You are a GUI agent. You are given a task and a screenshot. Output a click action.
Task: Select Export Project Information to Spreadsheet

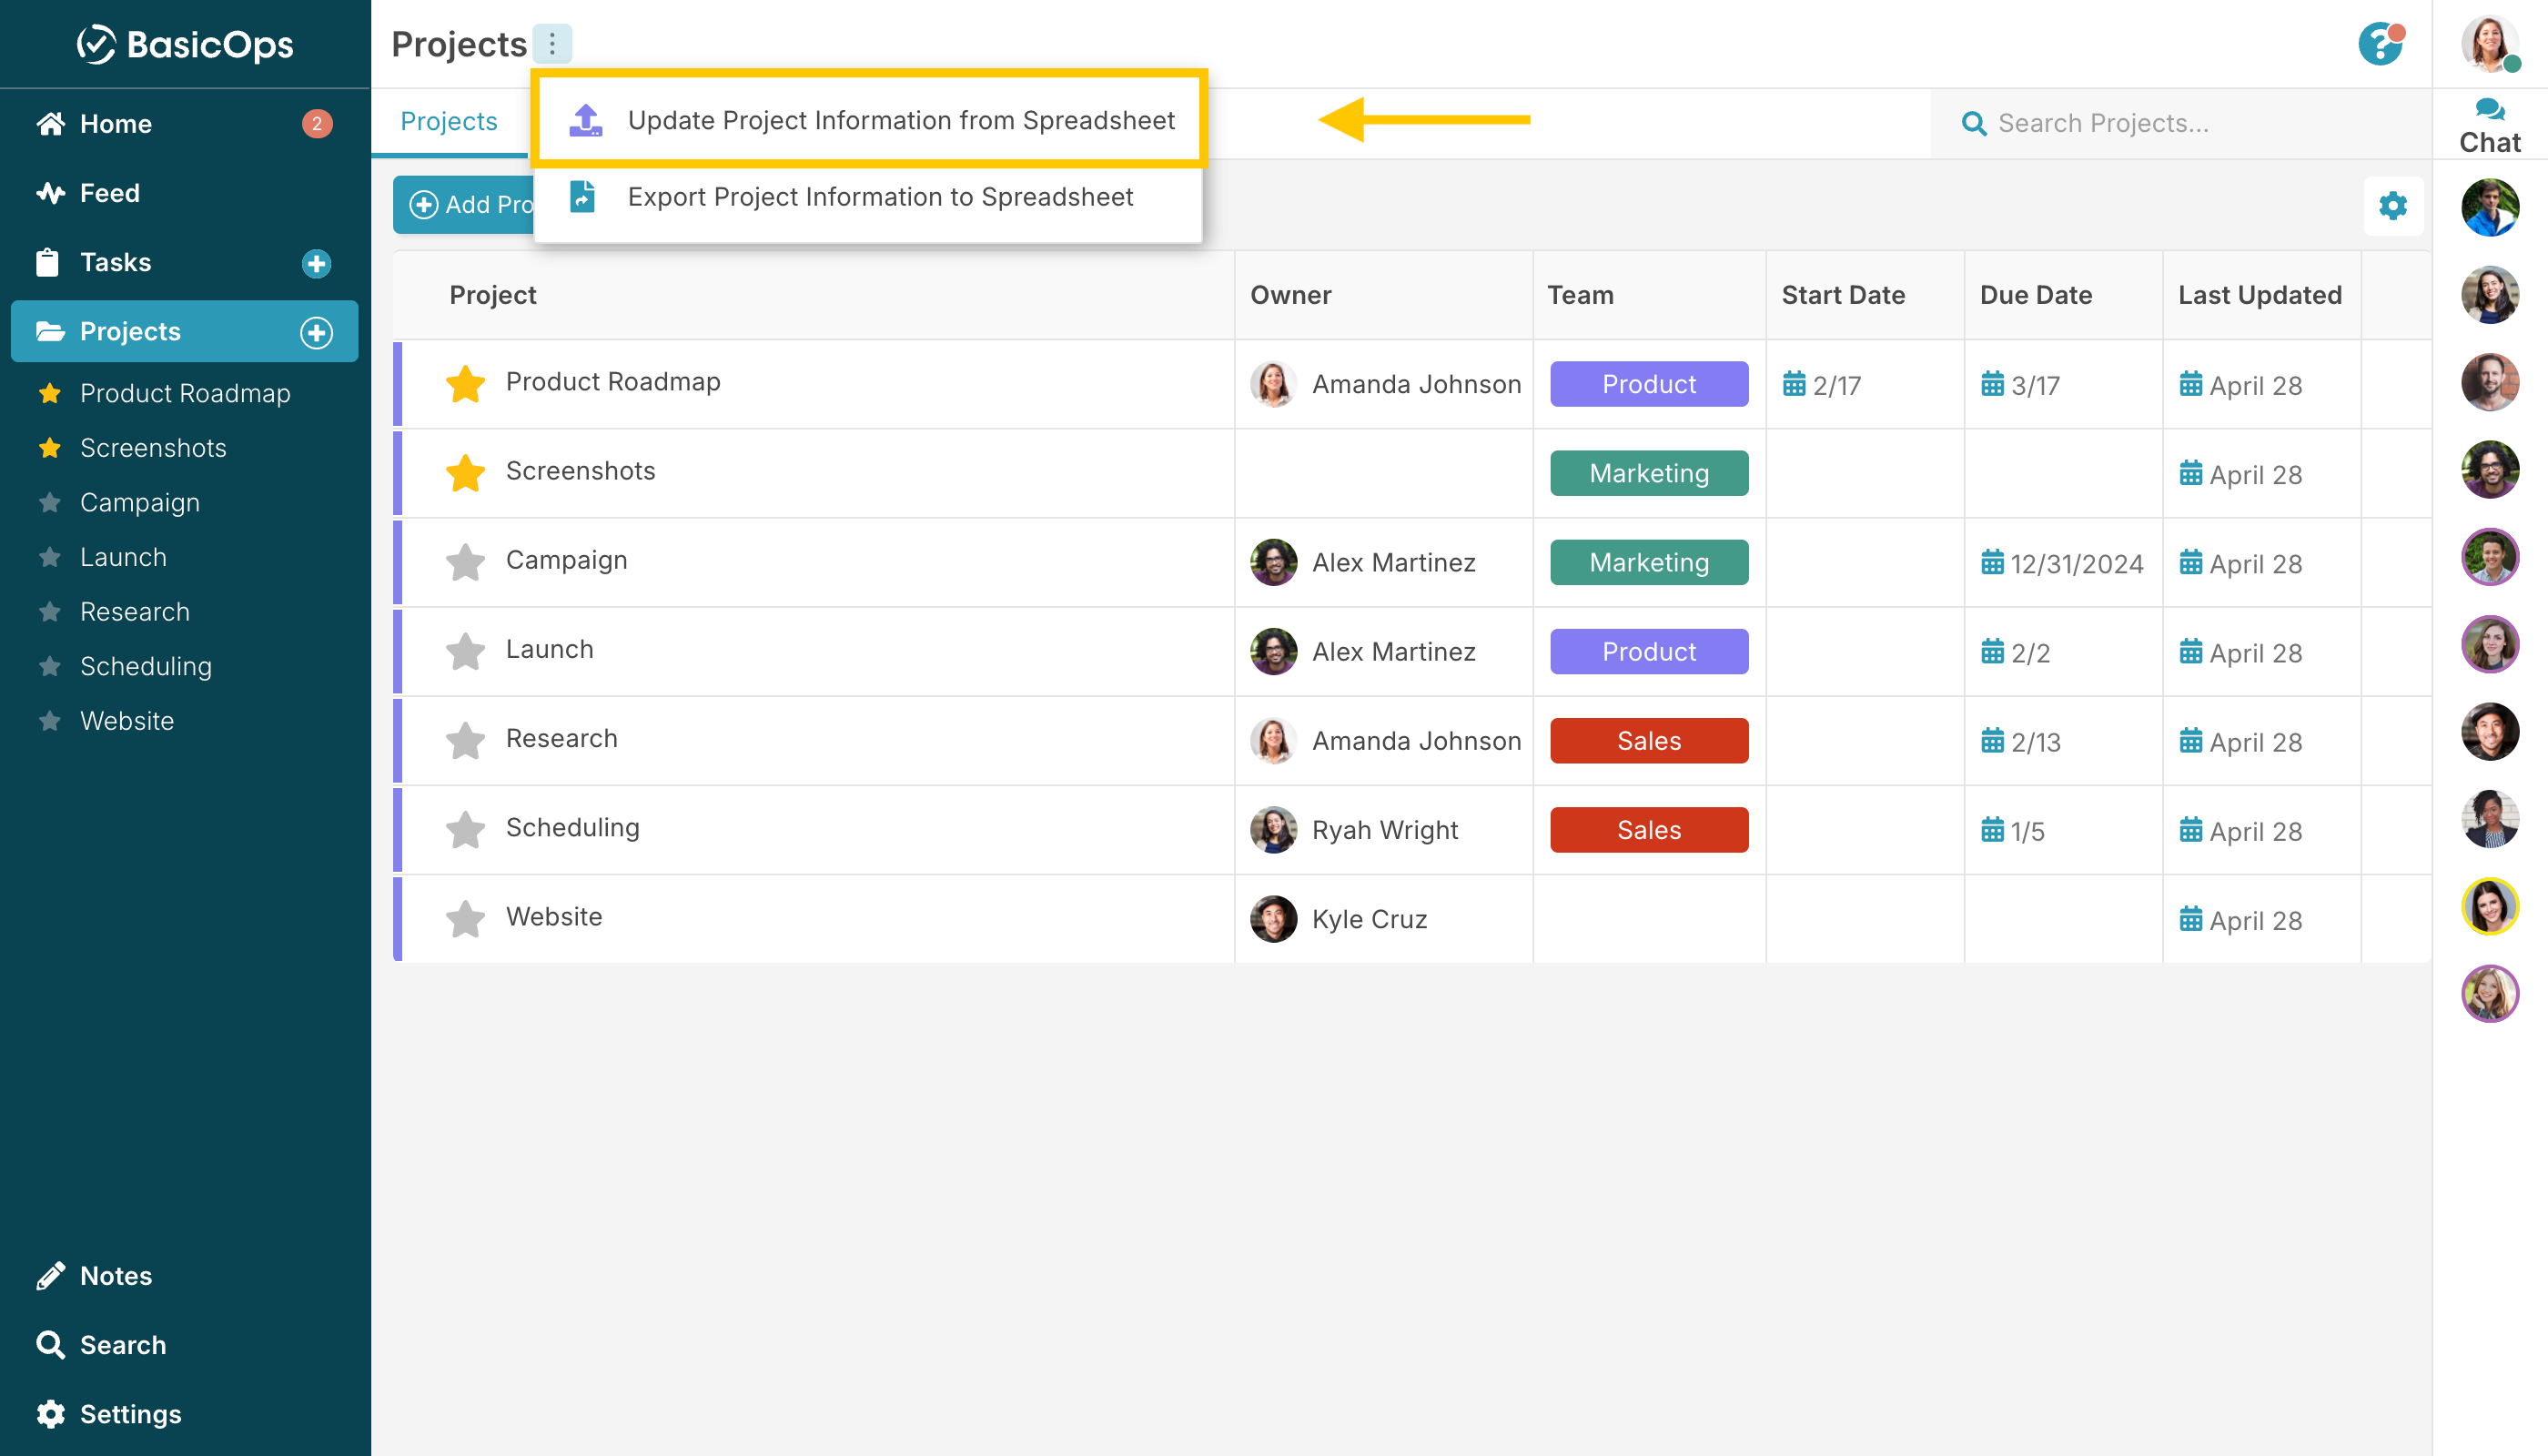[x=879, y=197]
